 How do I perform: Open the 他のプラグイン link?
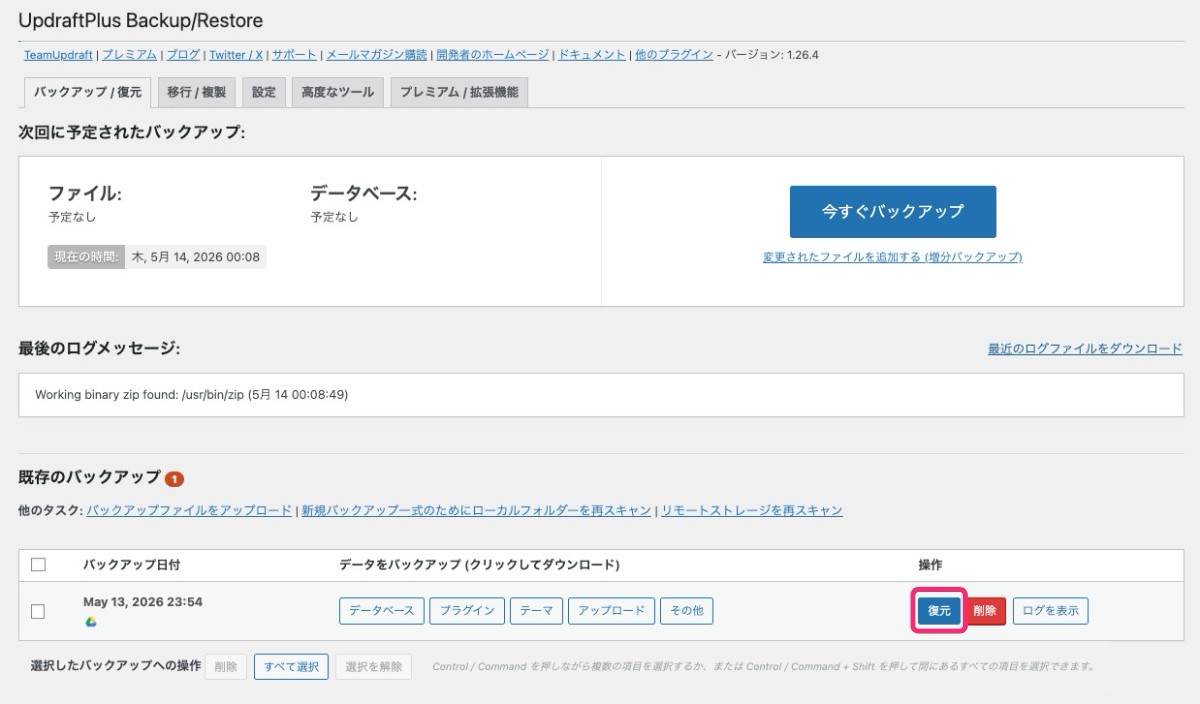tap(674, 55)
